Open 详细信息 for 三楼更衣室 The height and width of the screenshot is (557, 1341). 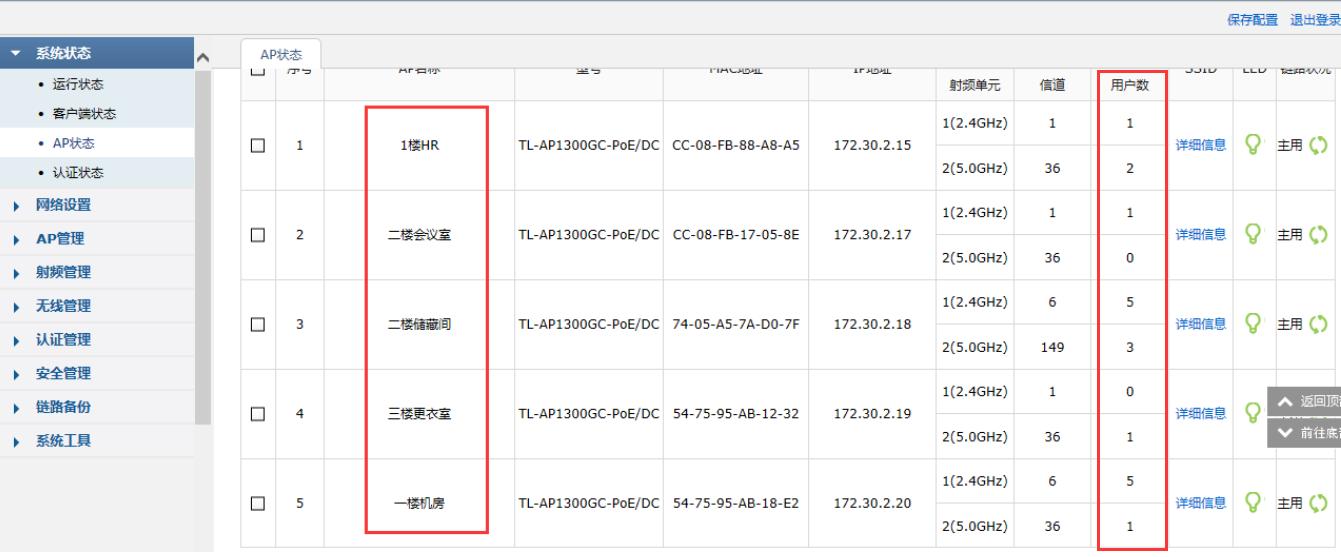point(1201,413)
